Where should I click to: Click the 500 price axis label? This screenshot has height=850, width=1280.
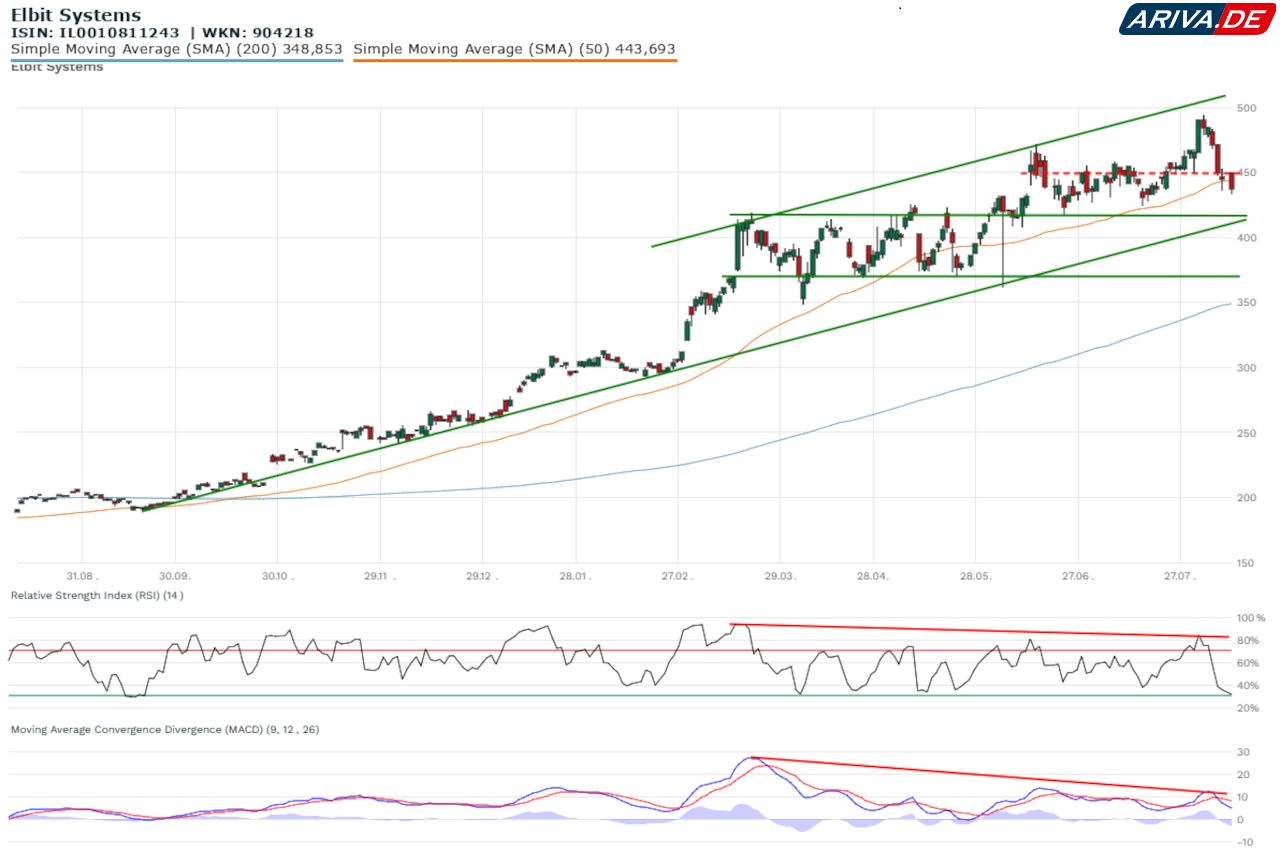pyautogui.click(x=1246, y=108)
